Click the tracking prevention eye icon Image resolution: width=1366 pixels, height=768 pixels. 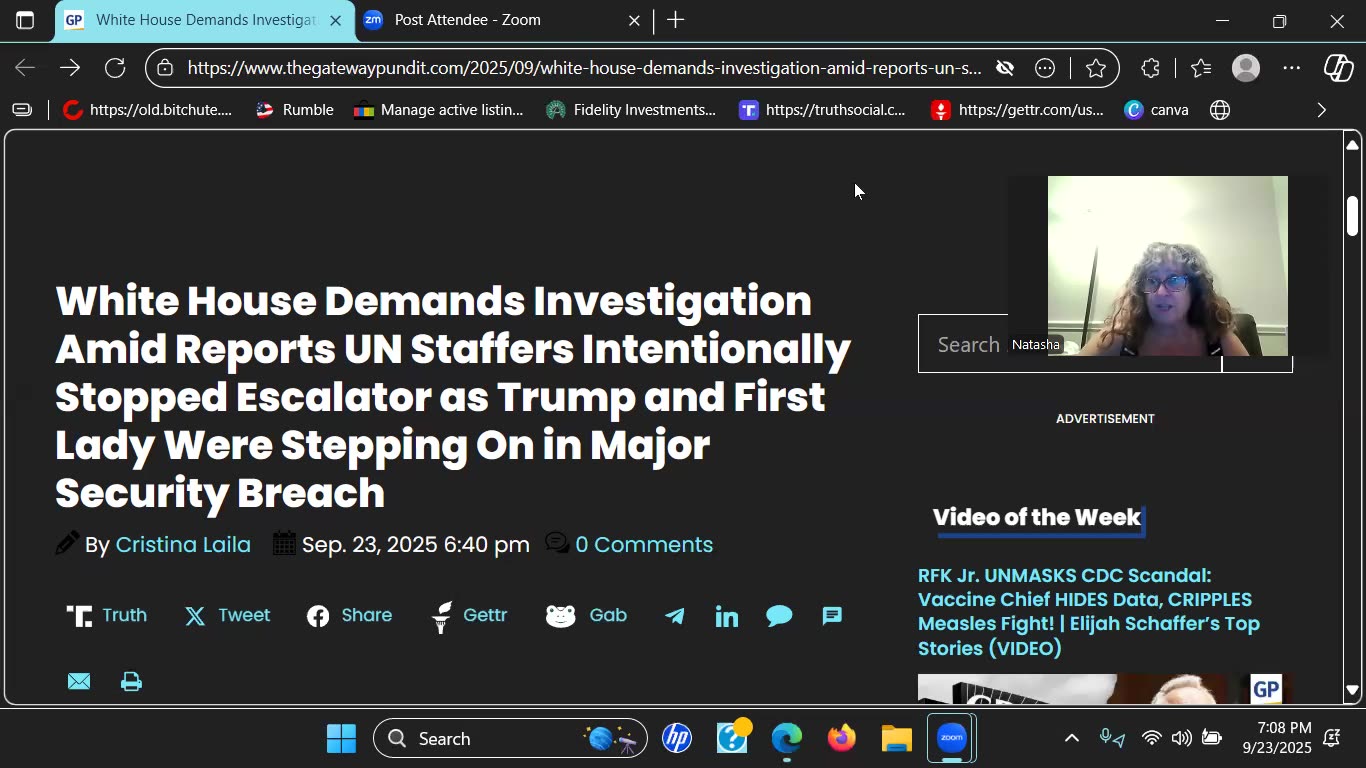(x=1005, y=68)
